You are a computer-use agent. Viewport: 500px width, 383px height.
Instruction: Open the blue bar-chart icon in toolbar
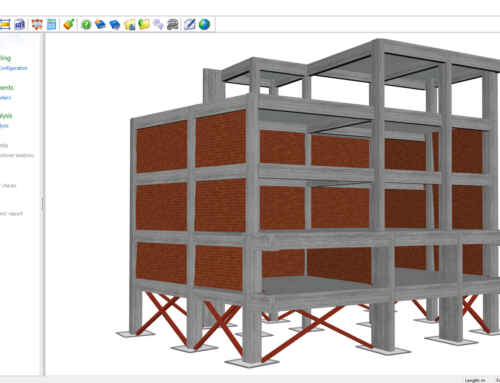pos(20,24)
